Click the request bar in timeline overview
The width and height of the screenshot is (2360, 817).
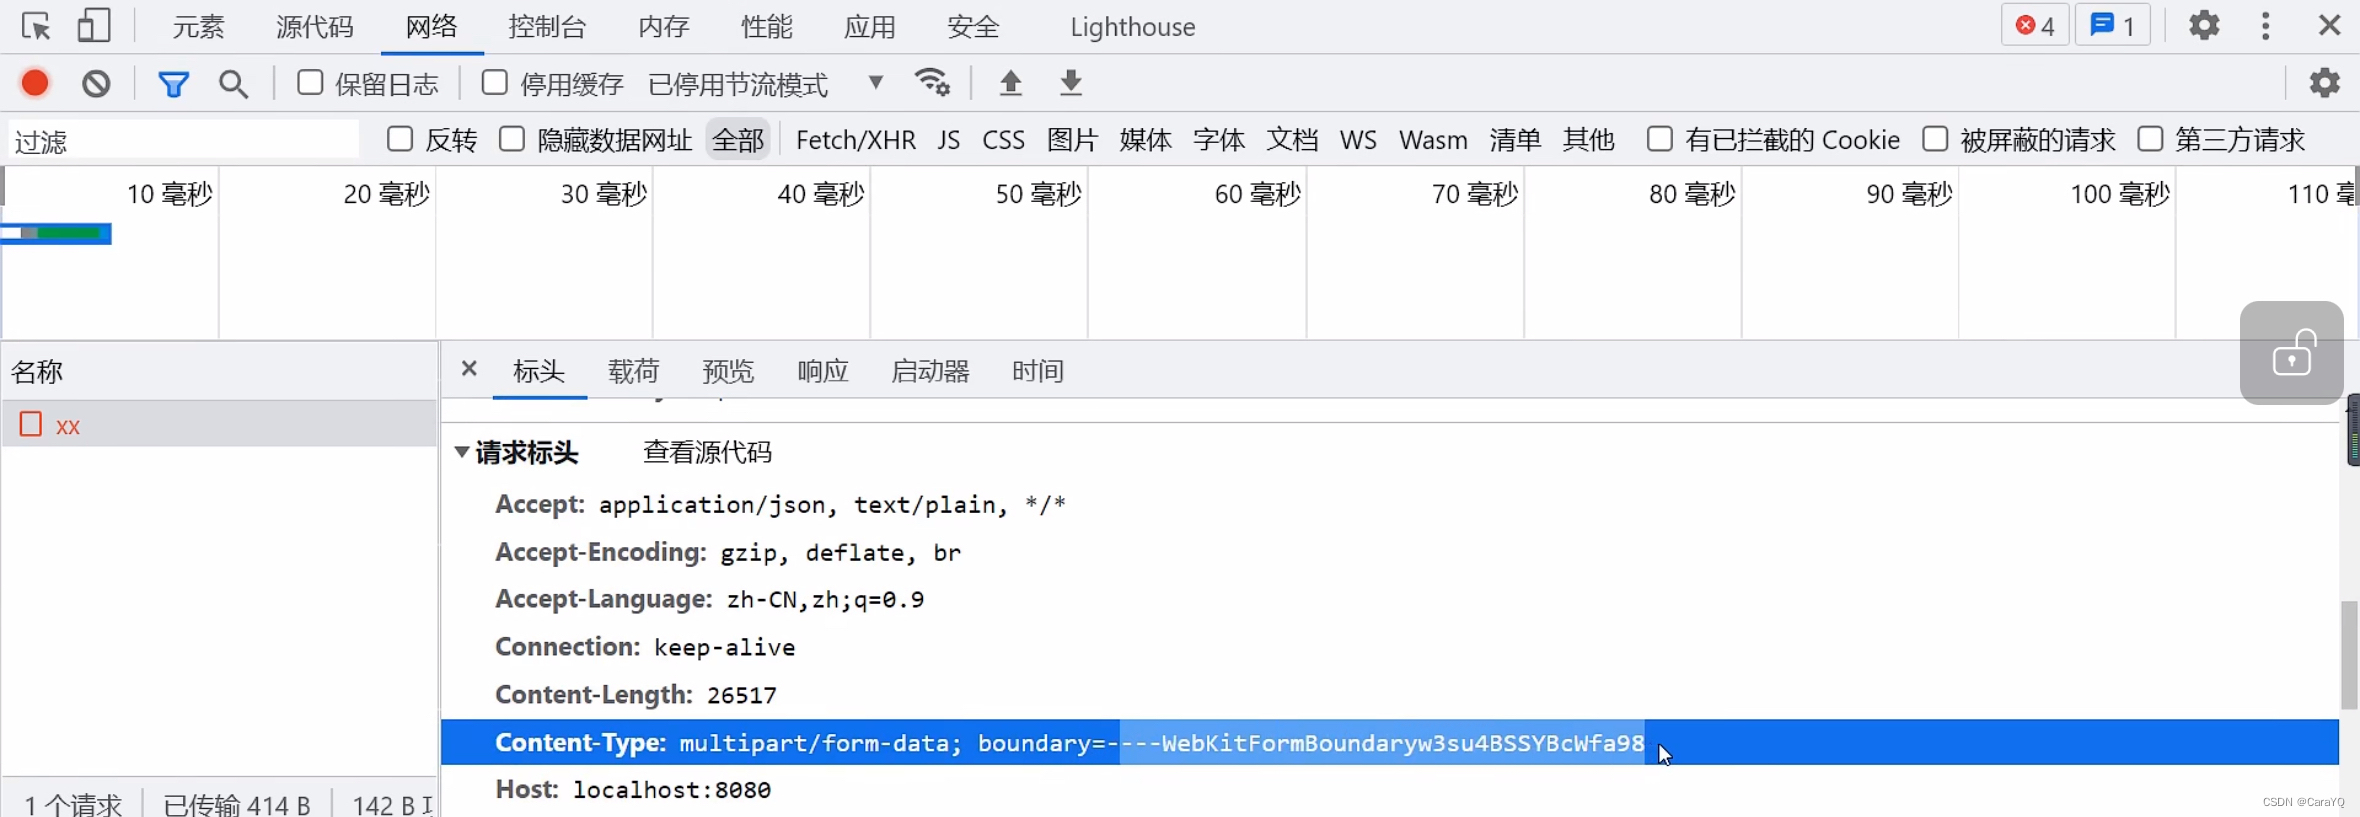pyautogui.click(x=56, y=233)
